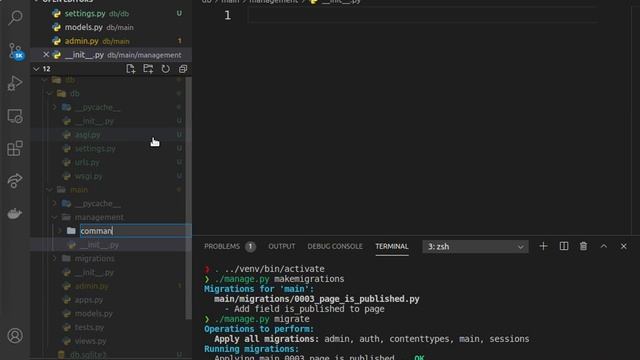Click the Explorer vertical scrollbar
The height and width of the screenshot is (360, 640).
[x=189, y=198]
